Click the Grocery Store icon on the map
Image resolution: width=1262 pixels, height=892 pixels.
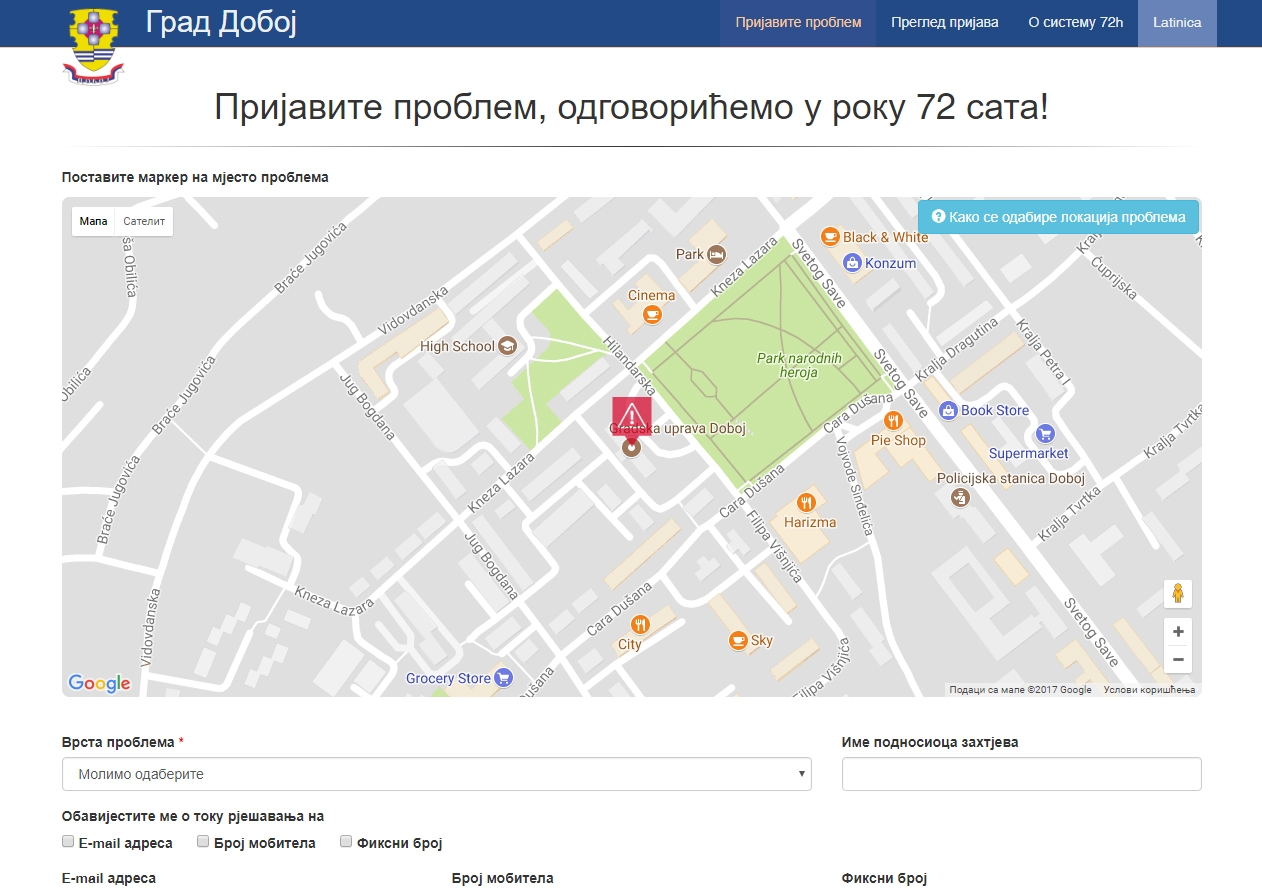pos(504,677)
